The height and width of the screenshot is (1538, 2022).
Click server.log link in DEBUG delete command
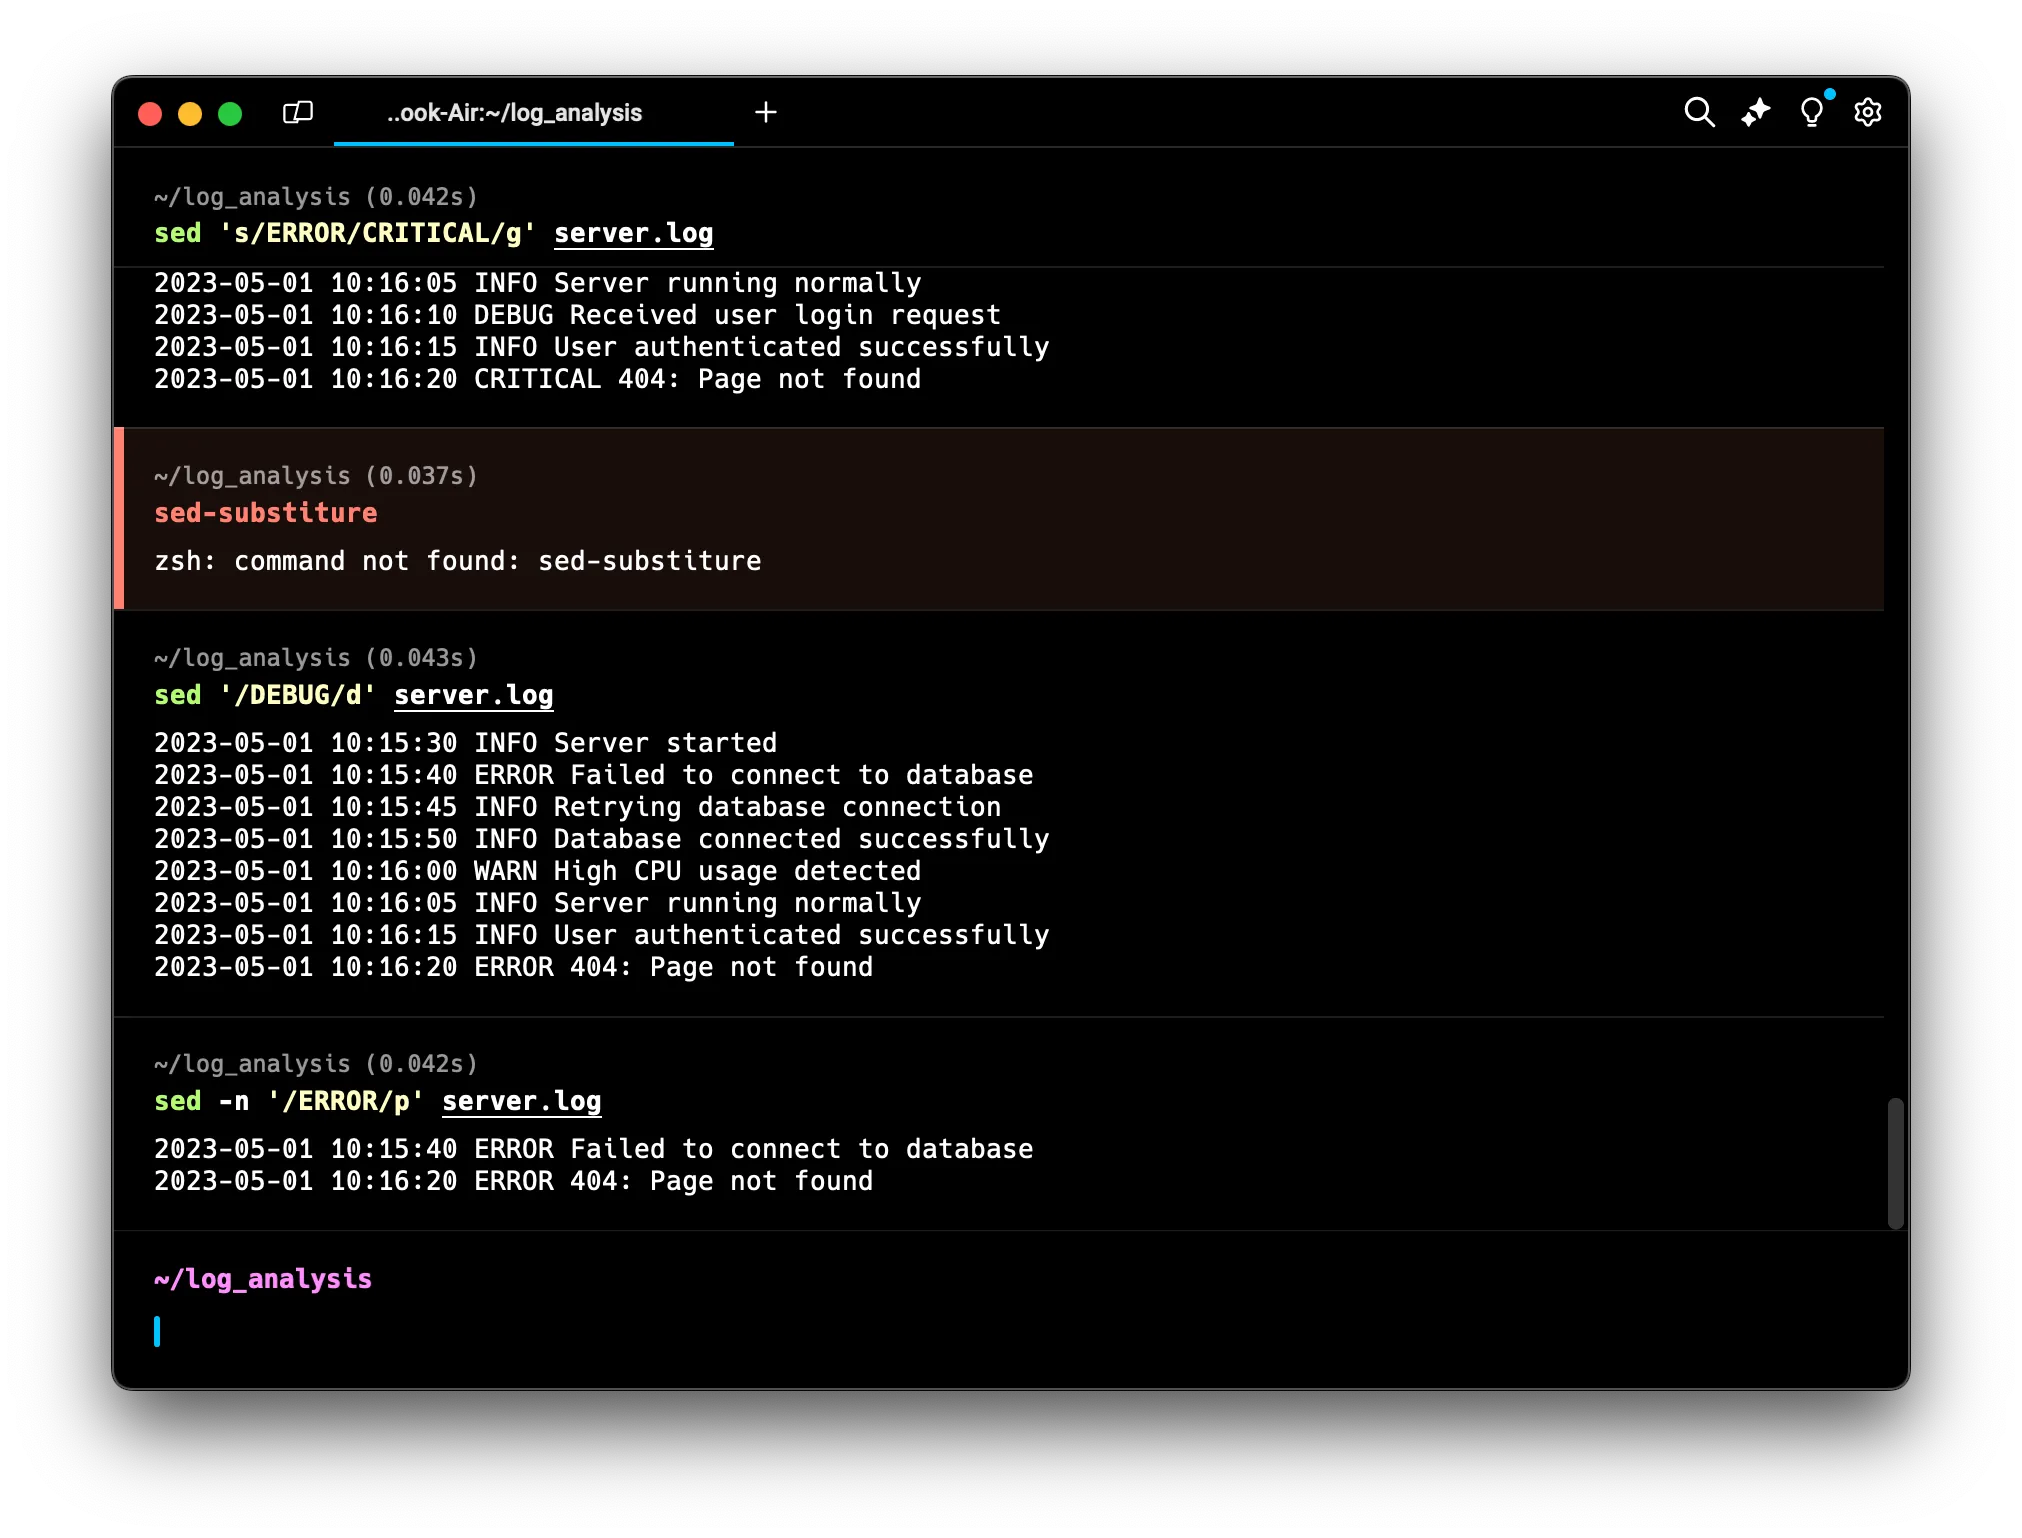coord(473,695)
